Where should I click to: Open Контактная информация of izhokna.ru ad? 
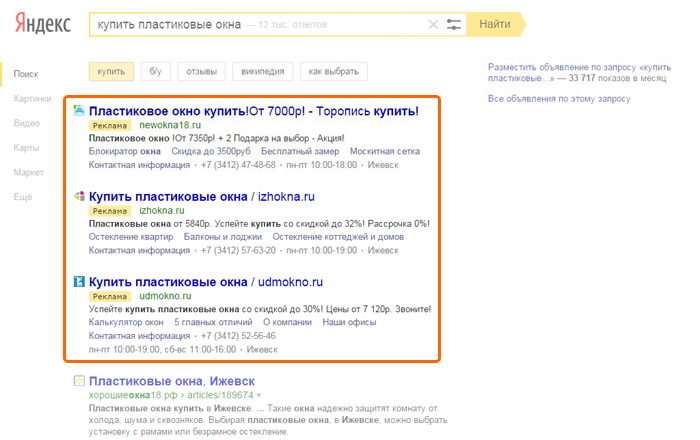[139, 250]
